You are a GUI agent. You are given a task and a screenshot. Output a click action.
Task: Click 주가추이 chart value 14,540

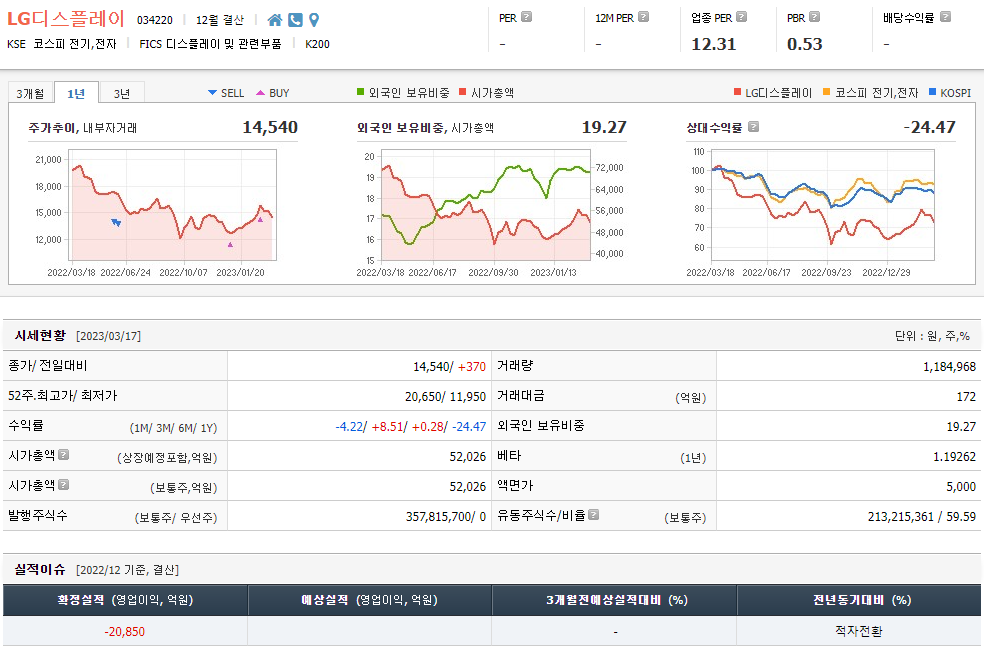pos(270,127)
